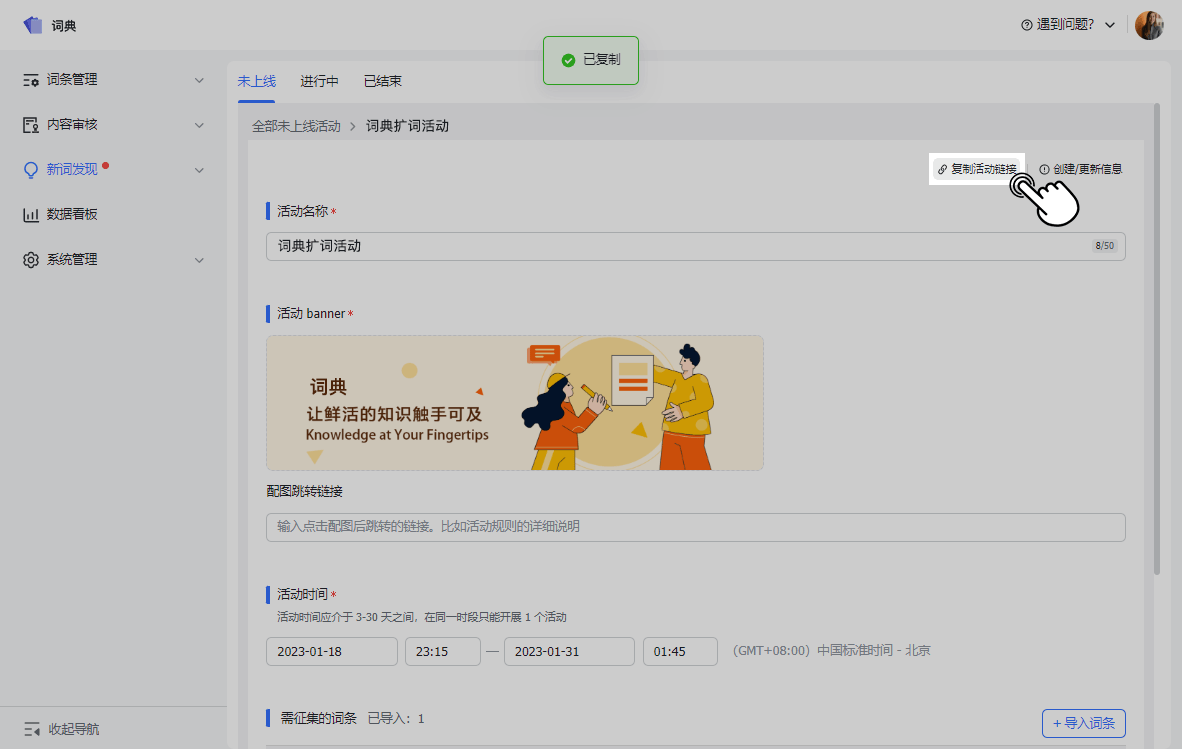Click the 词典 logo icon
The width and height of the screenshot is (1182, 749).
(x=33, y=25)
